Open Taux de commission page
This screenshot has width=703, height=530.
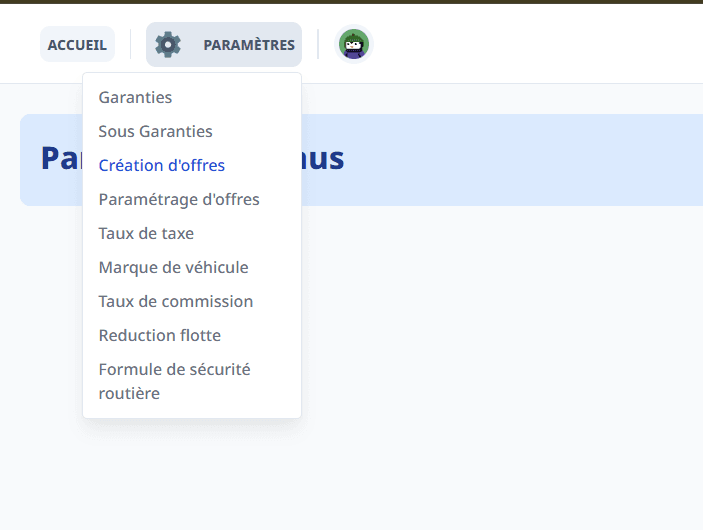pos(175,301)
